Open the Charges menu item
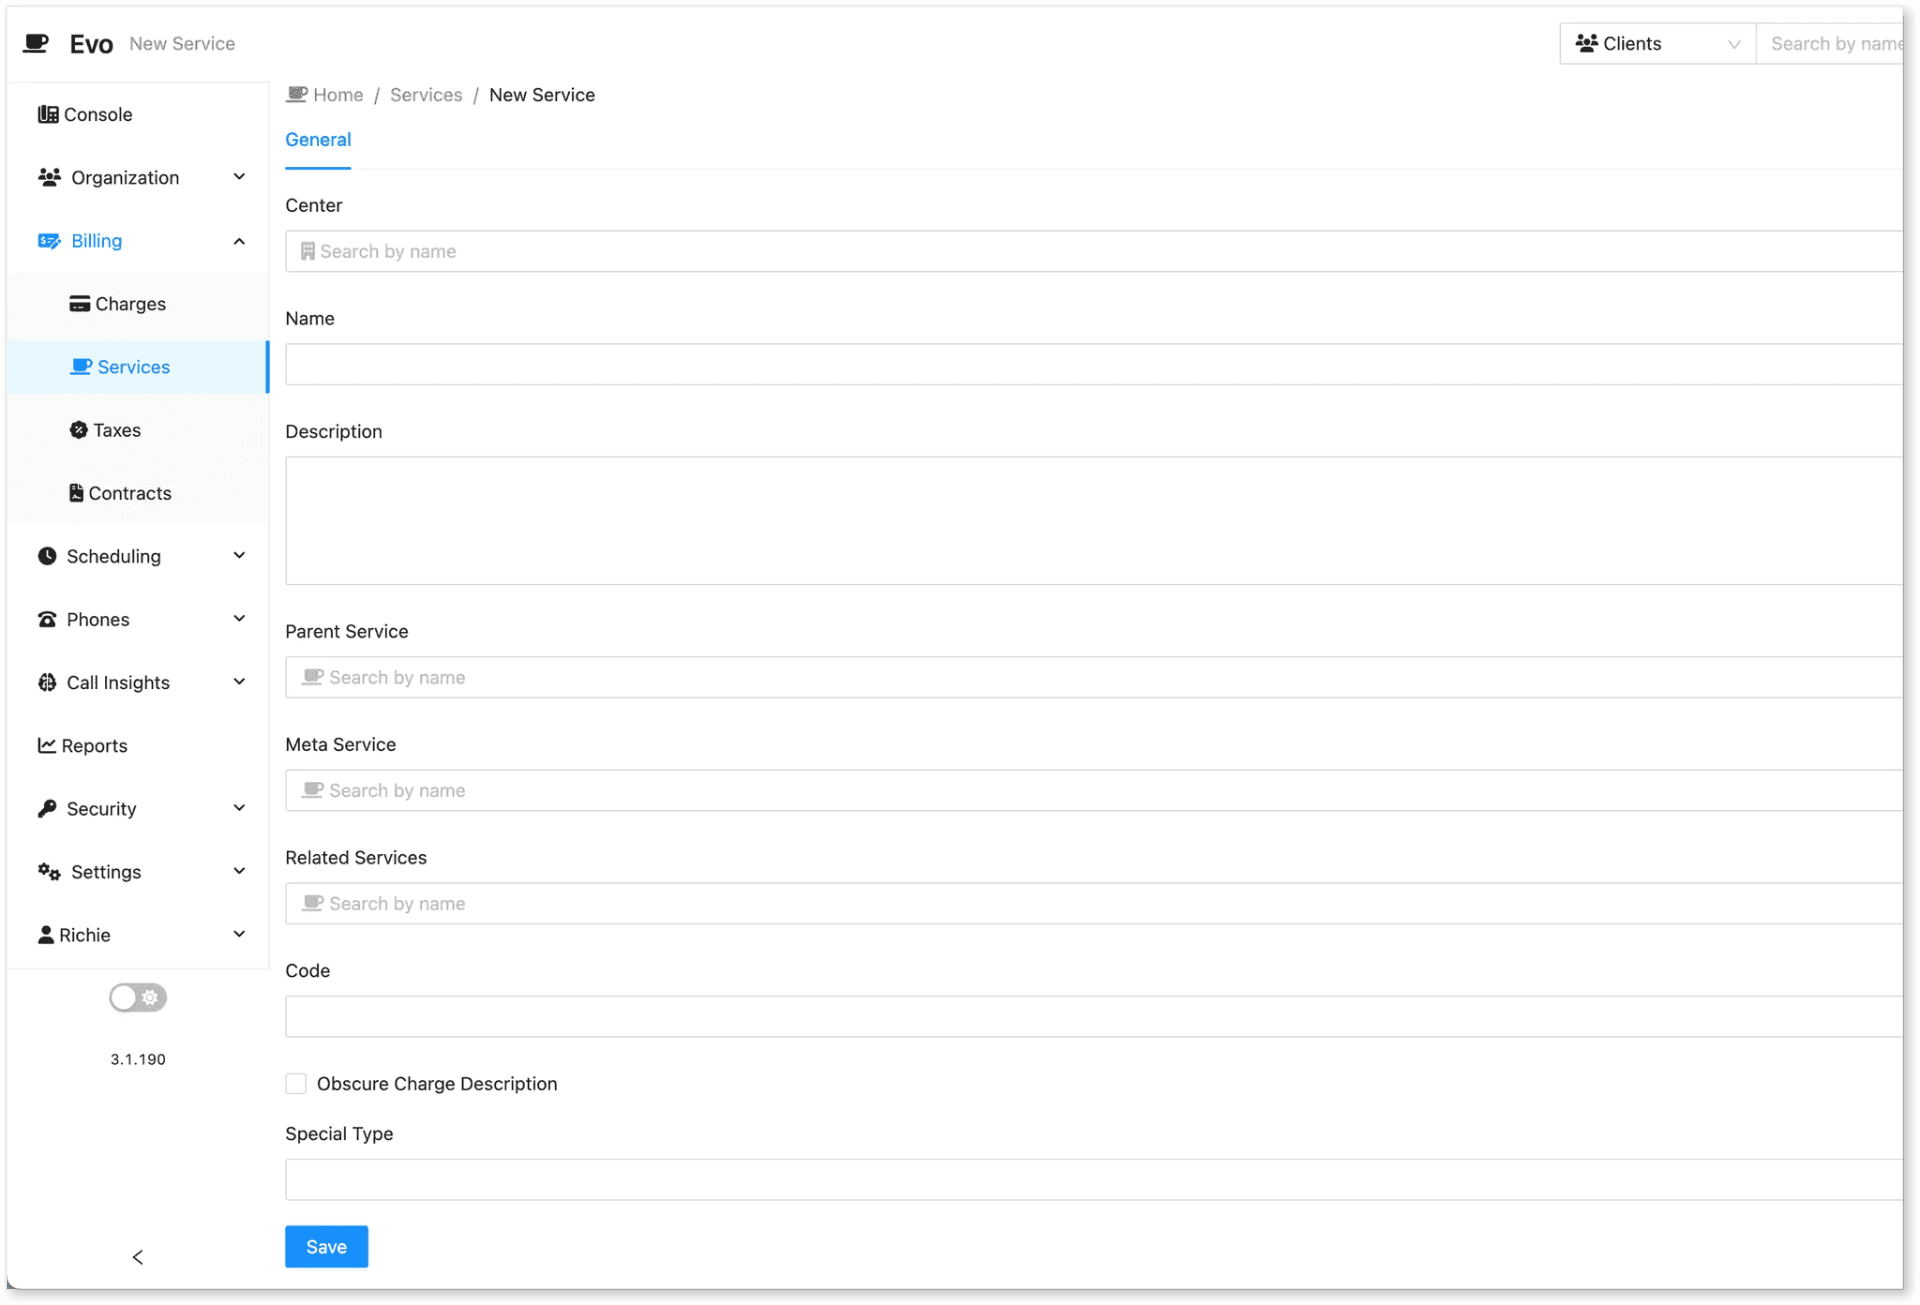Viewport: 1920px width, 1305px height. pos(137,304)
